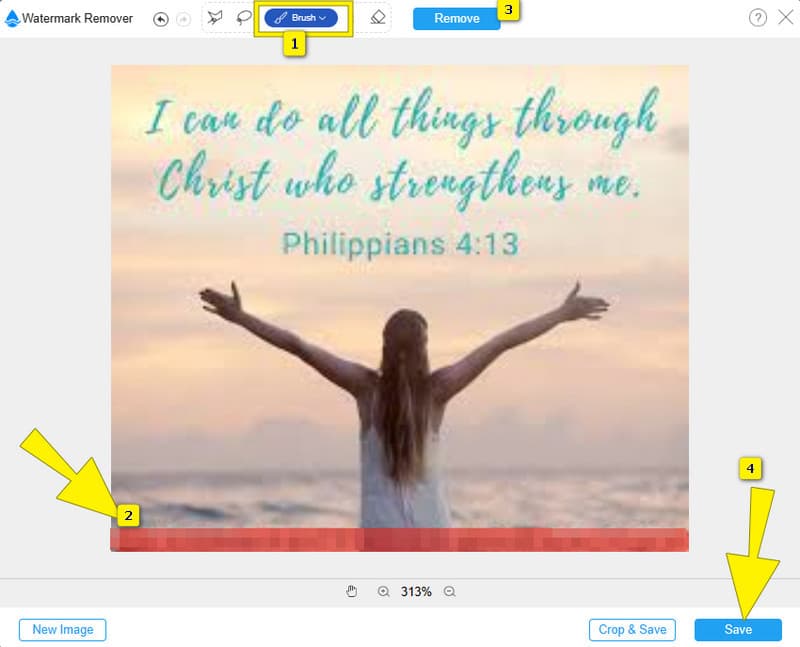Click the undo arrow icon
This screenshot has width=800, height=647.
tap(160, 19)
